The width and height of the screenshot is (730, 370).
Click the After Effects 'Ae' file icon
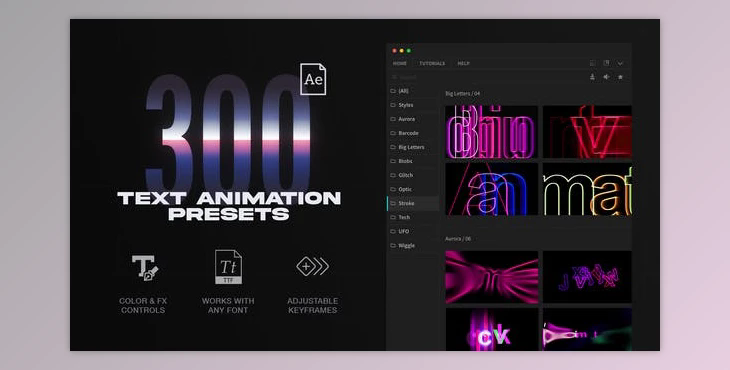[x=313, y=79]
